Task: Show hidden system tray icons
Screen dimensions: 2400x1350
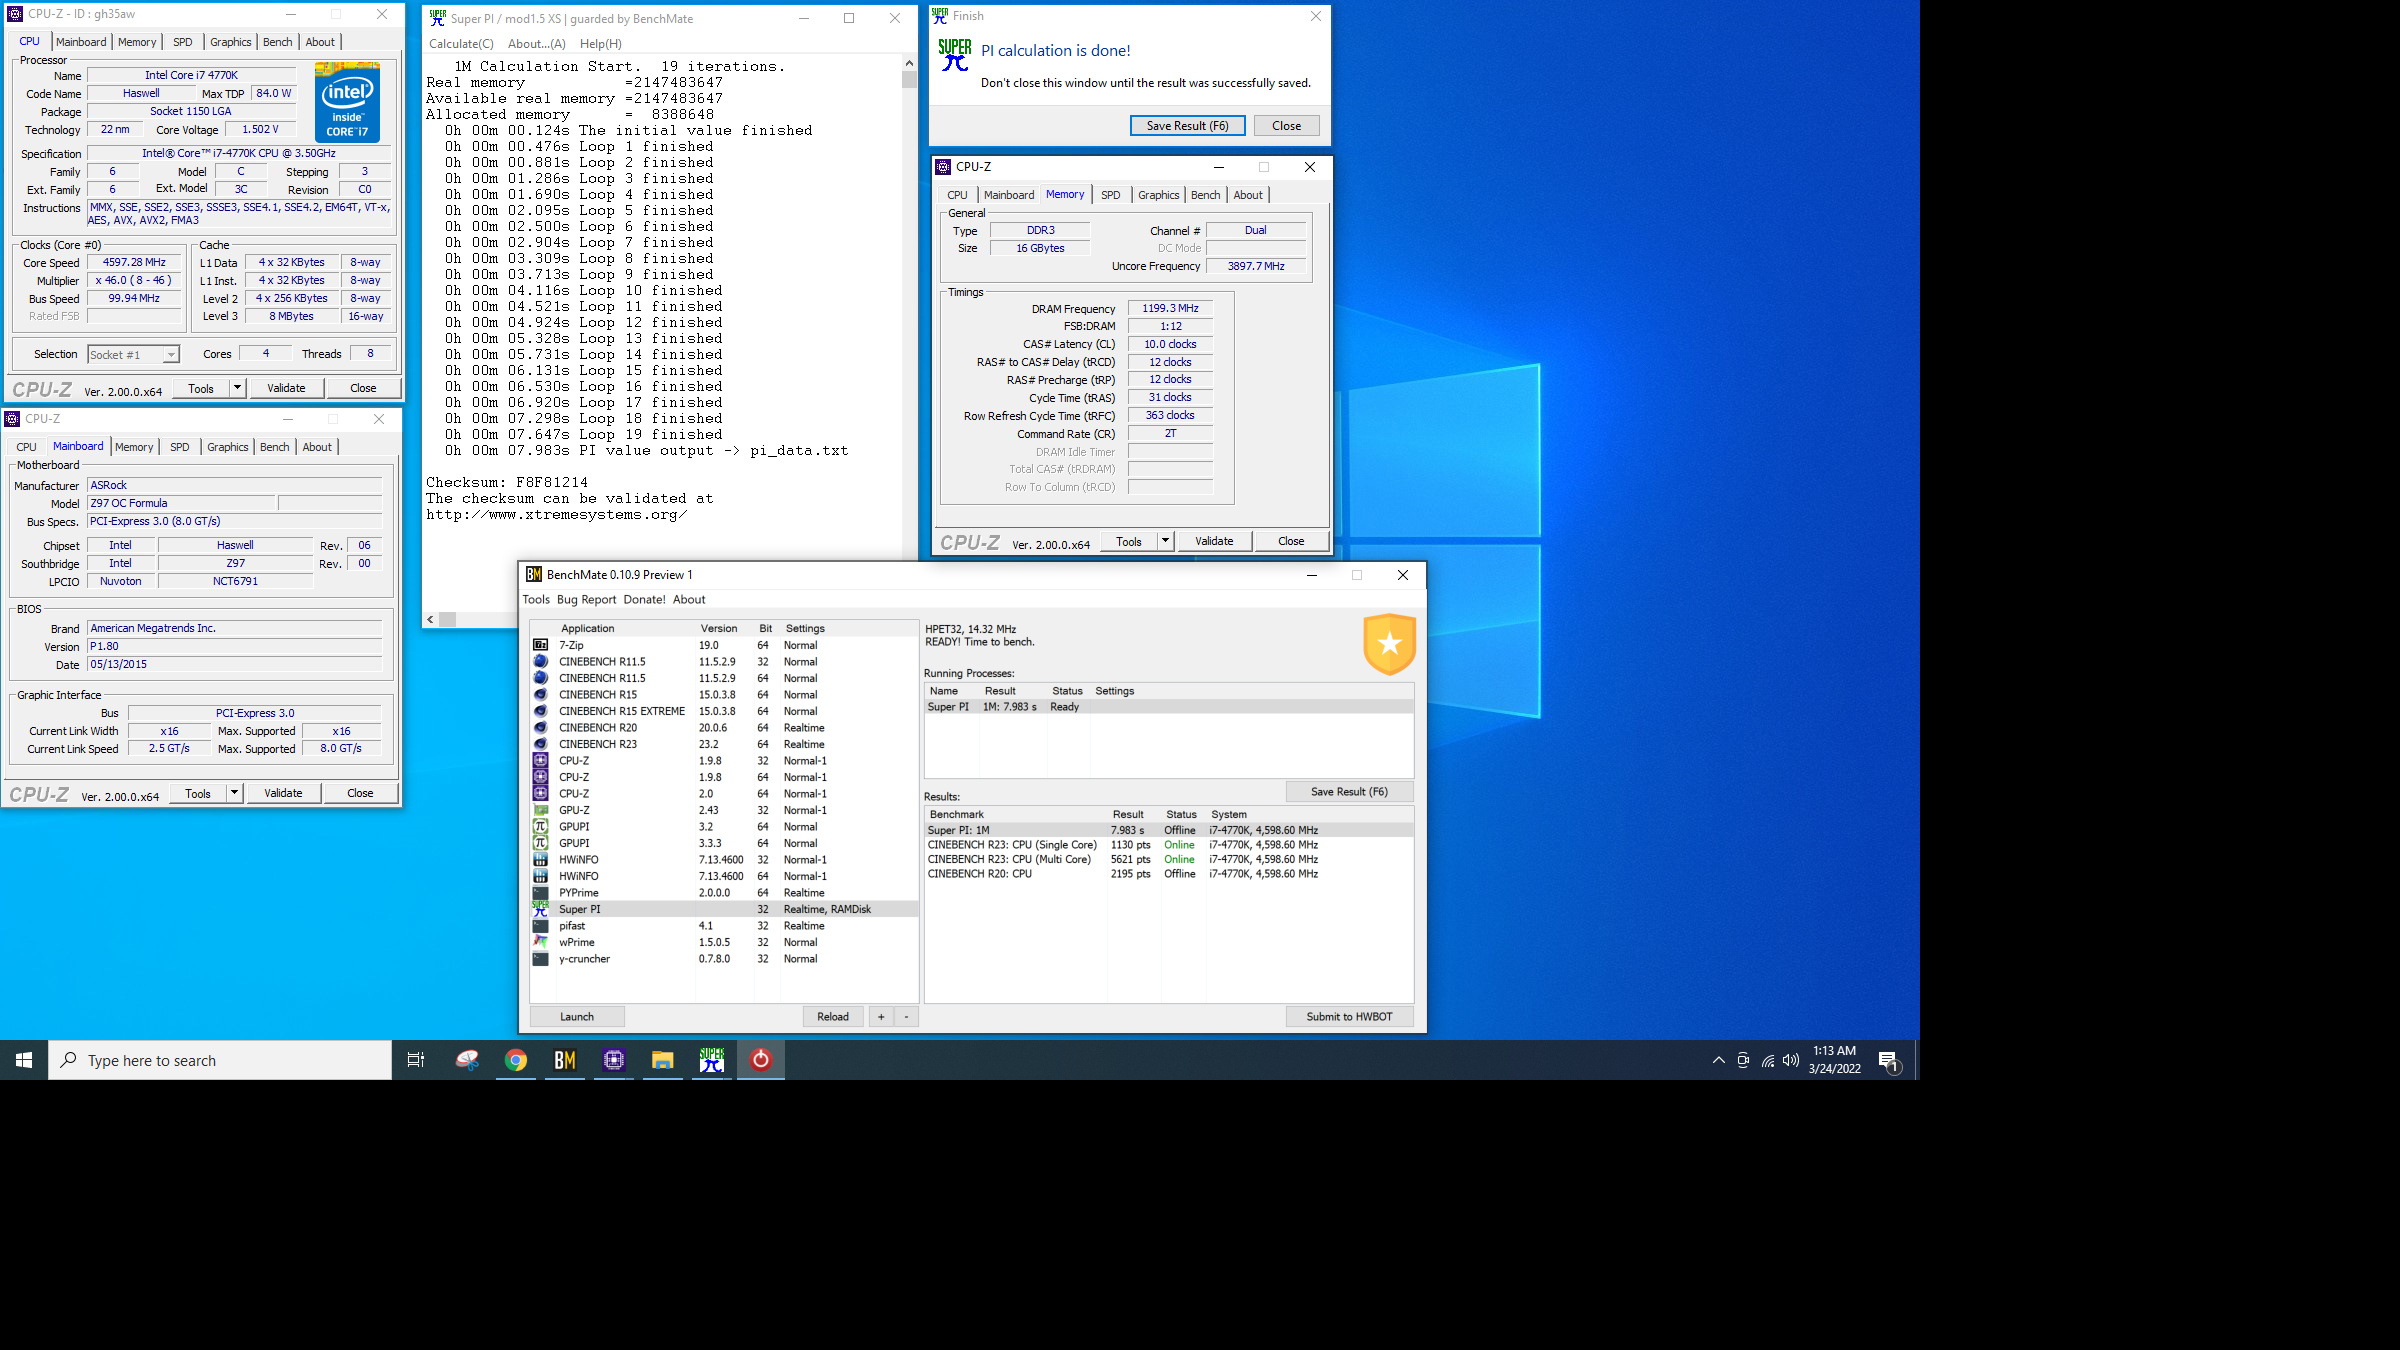Action: pos(1719,1060)
